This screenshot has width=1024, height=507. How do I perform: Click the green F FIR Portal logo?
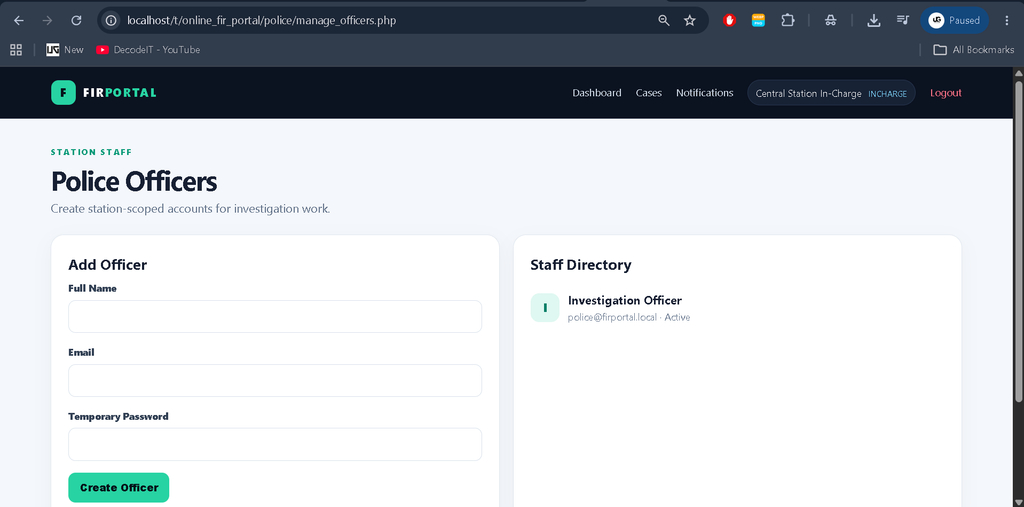pyautogui.click(x=63, y=93)
